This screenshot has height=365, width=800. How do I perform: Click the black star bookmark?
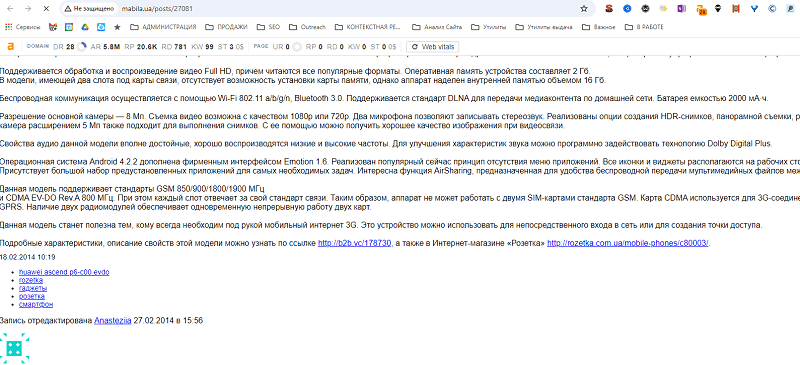pyautogui.click(x=117, y=27)
